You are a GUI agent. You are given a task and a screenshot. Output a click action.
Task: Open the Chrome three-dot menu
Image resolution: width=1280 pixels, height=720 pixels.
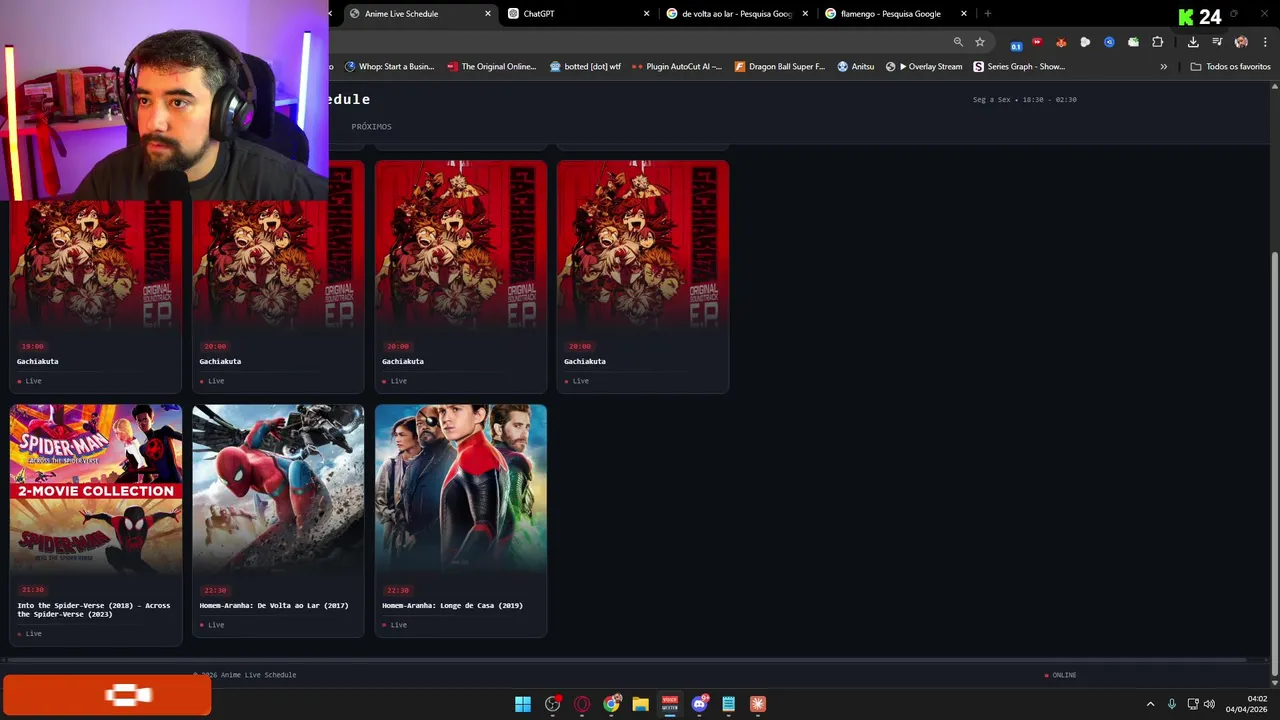[x=1265, y=42]
